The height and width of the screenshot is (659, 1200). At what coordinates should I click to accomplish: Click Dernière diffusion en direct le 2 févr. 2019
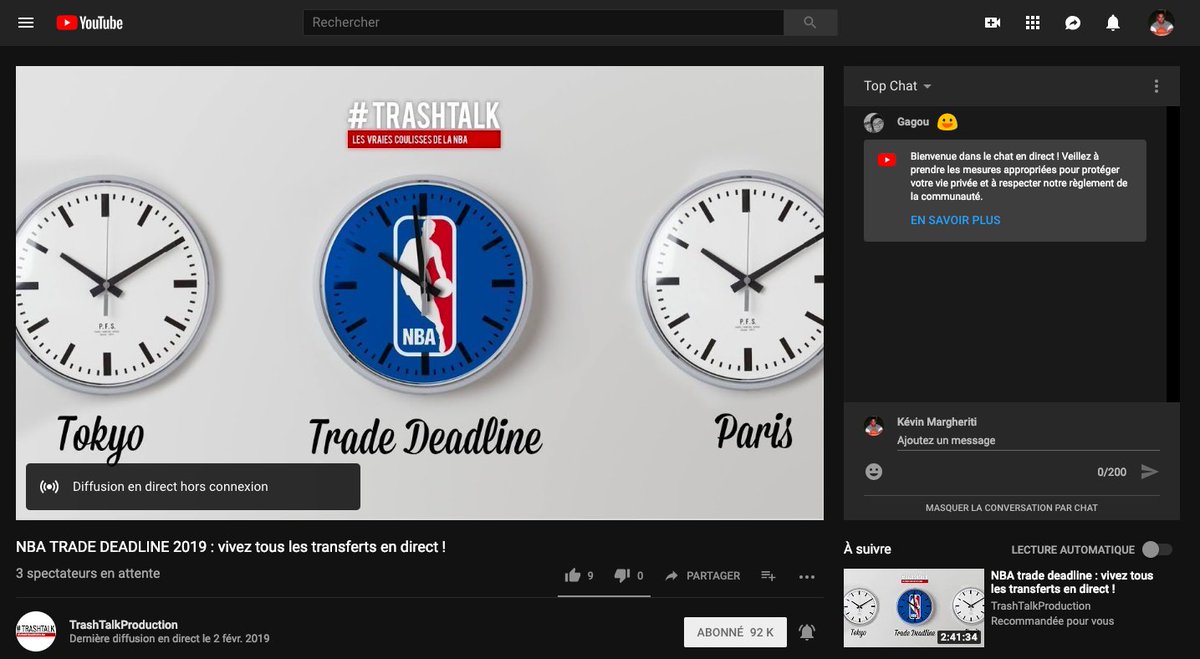tap(169, 639)
